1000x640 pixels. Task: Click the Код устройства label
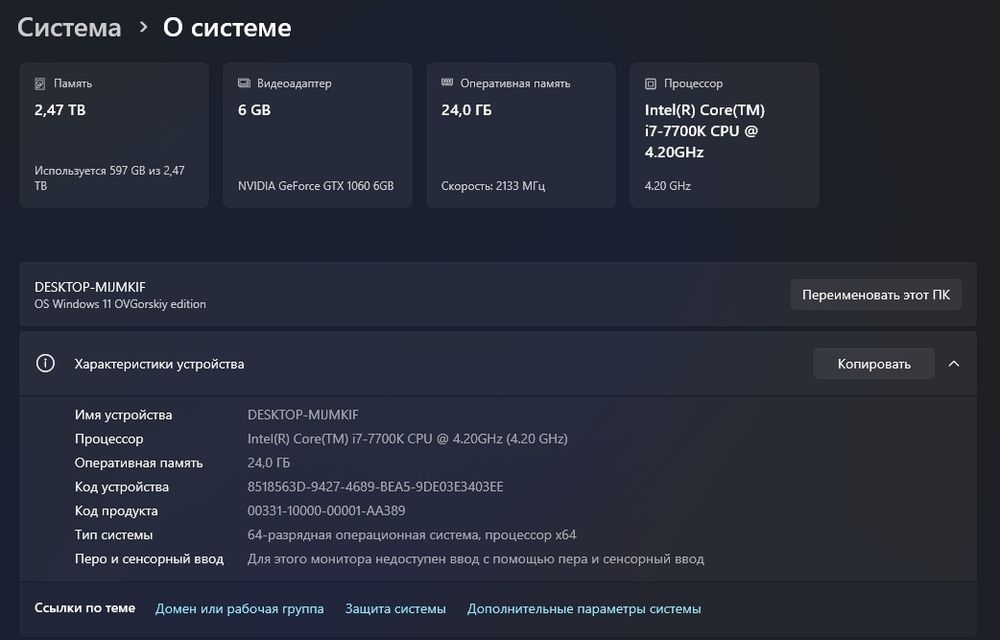122,487
